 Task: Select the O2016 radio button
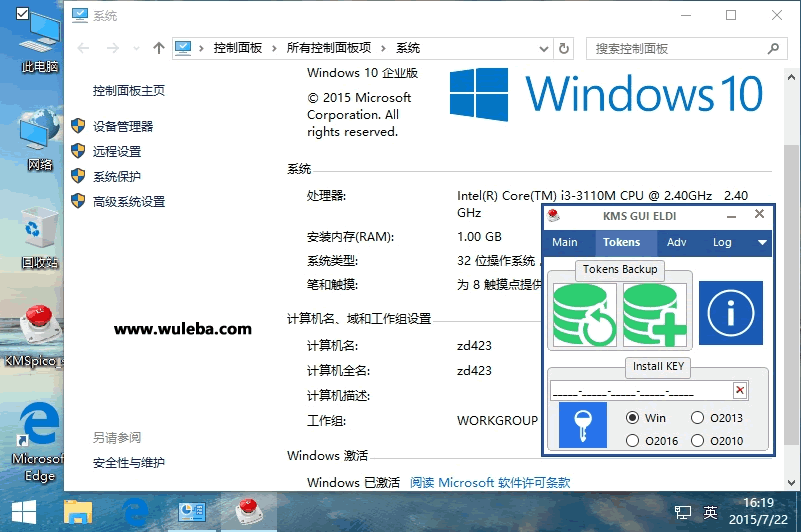pyautogui.click(x=632, y=441)
